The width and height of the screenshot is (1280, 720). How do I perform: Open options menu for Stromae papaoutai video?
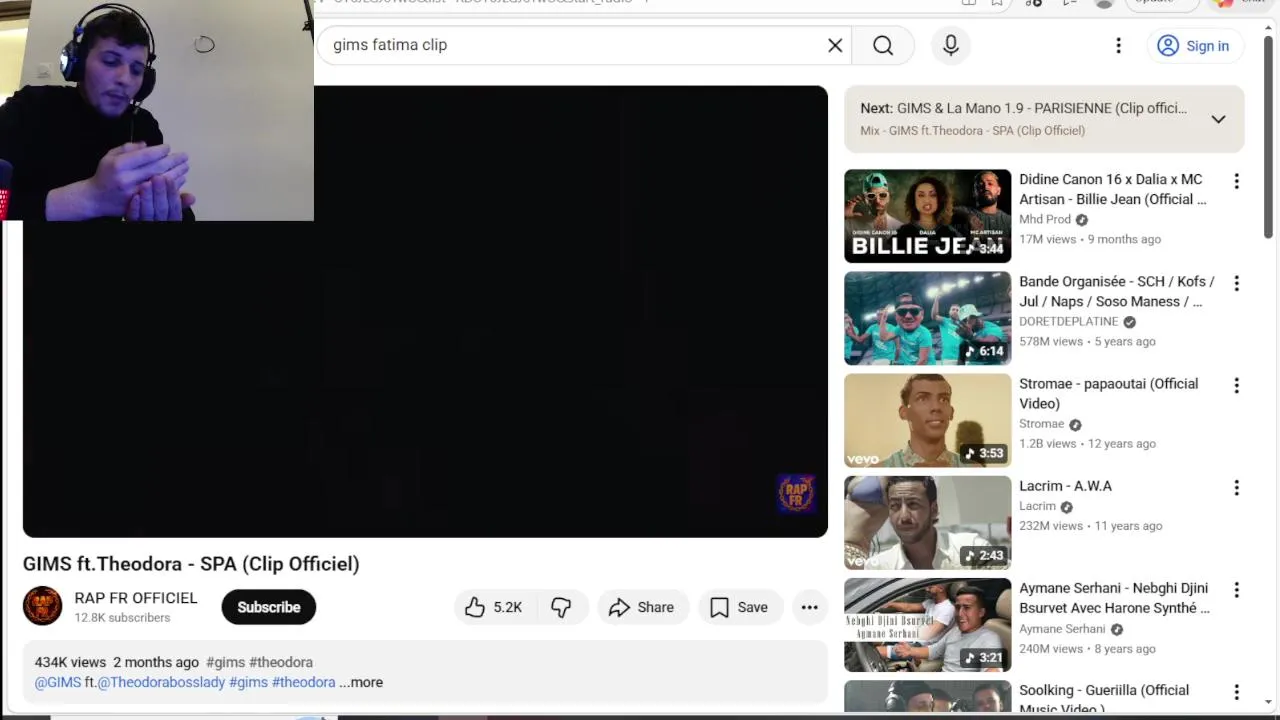coord(1236,385)
